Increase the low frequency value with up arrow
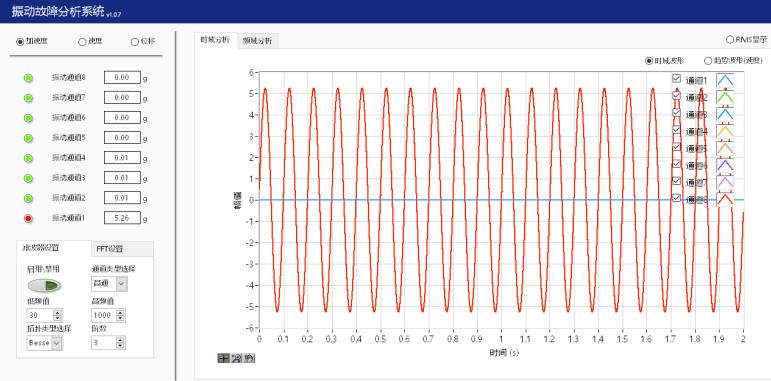The image size is (771, 381). coord(58,312)
